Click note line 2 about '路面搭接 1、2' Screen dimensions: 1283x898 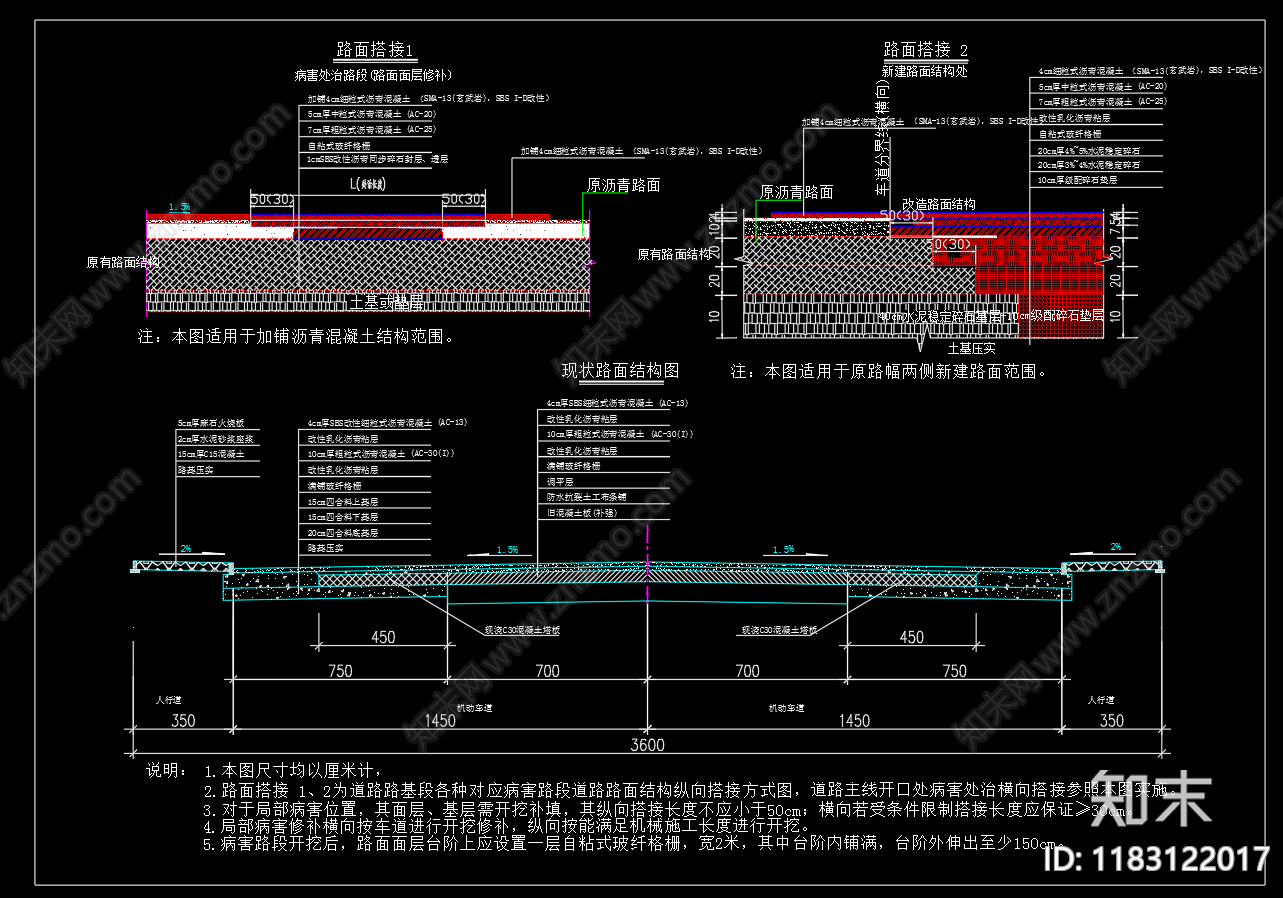(x=688, y=789)
